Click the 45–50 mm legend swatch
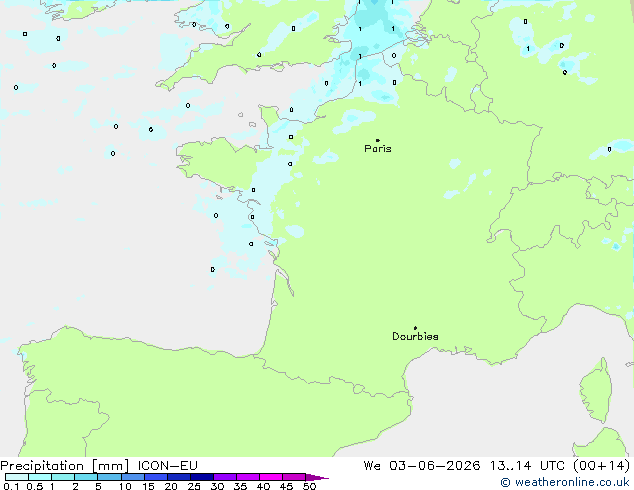634x490 pixels. [294, 477]
